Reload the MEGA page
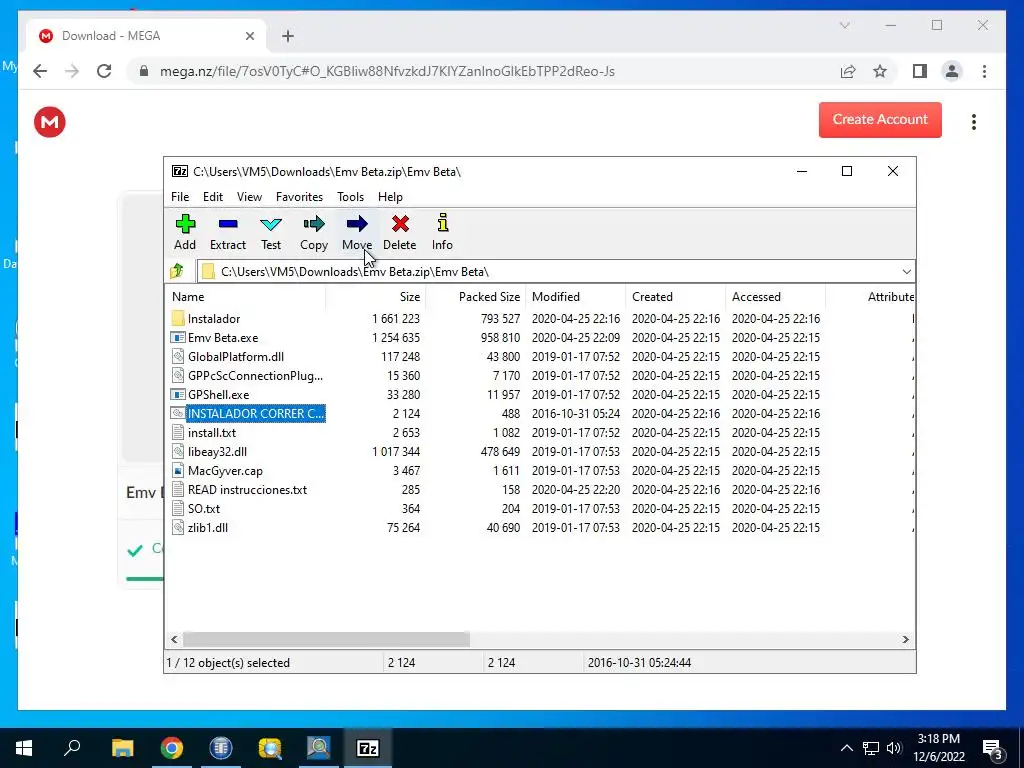The width and height of the screenshot is (1024, 768). pos(104,71)
